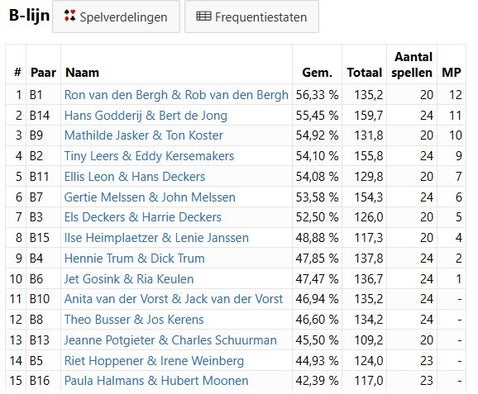Open the Frequentiestaten button
The height and width of the screenshot is (394, 478).
pos(252,16)
